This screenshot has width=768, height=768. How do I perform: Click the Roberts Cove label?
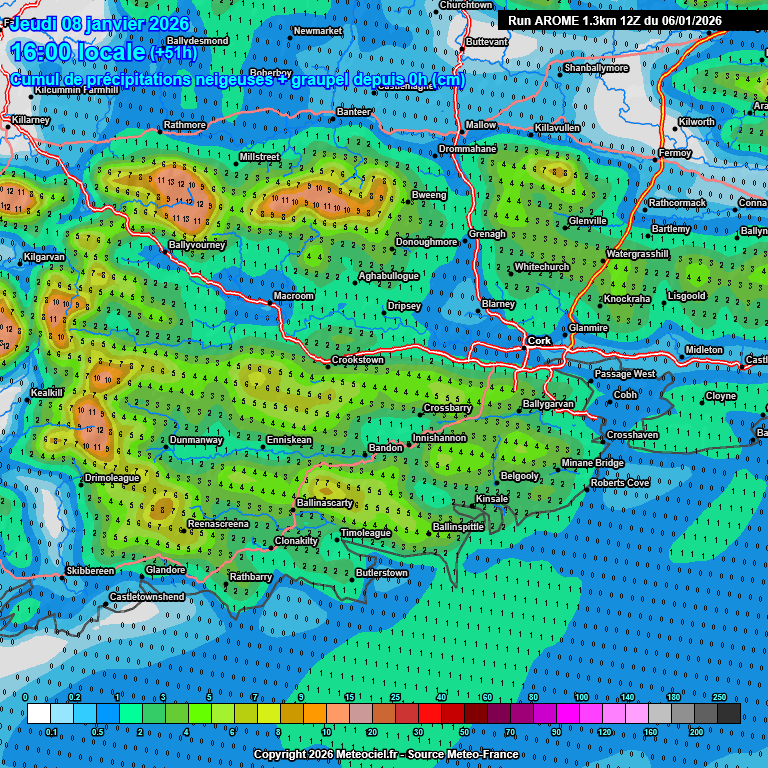pos(620,482)
